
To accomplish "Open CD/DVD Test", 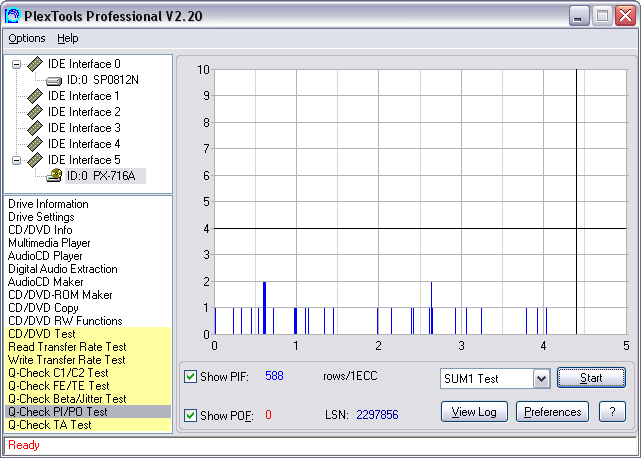I will (x=88, y=334).
